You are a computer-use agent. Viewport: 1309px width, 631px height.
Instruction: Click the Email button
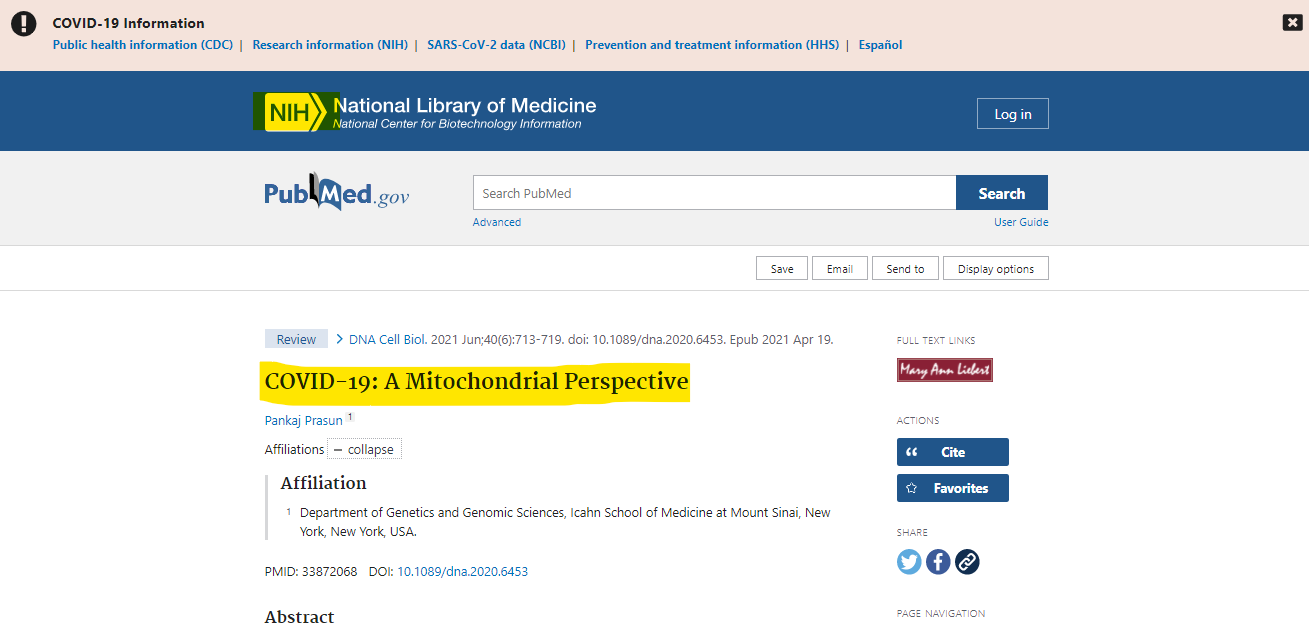tap(840, 268)
